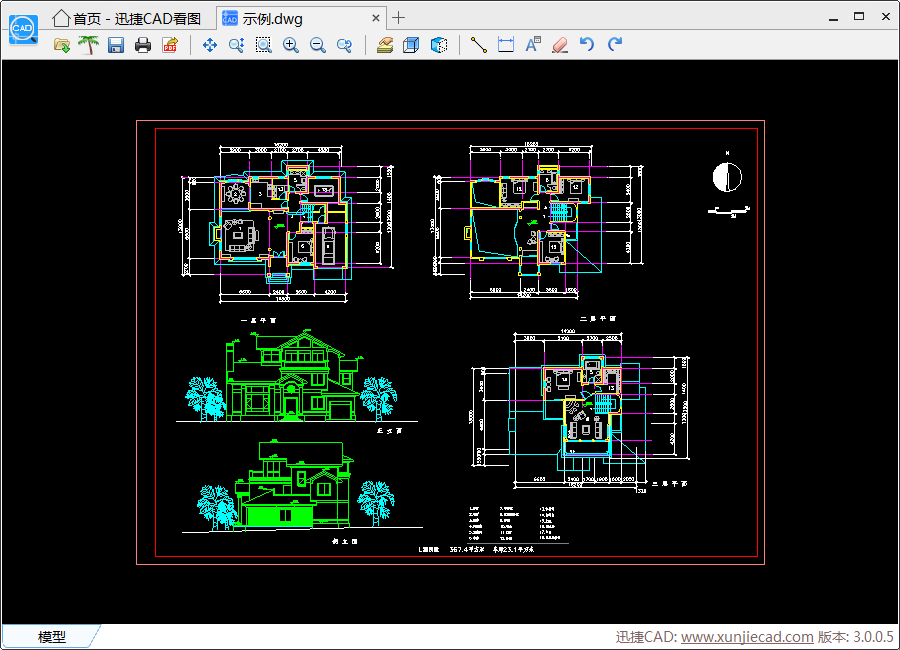The width and height of the screenshot is (900, 650).
Task: Open a DWG file with the folder icon
Action: click(x=61, y=45)
